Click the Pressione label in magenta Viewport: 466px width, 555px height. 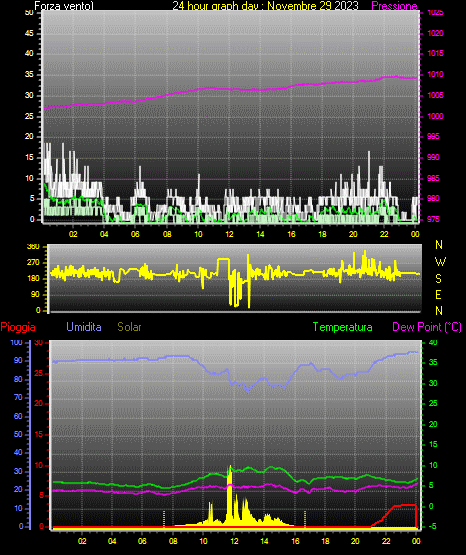pos(394,6)
